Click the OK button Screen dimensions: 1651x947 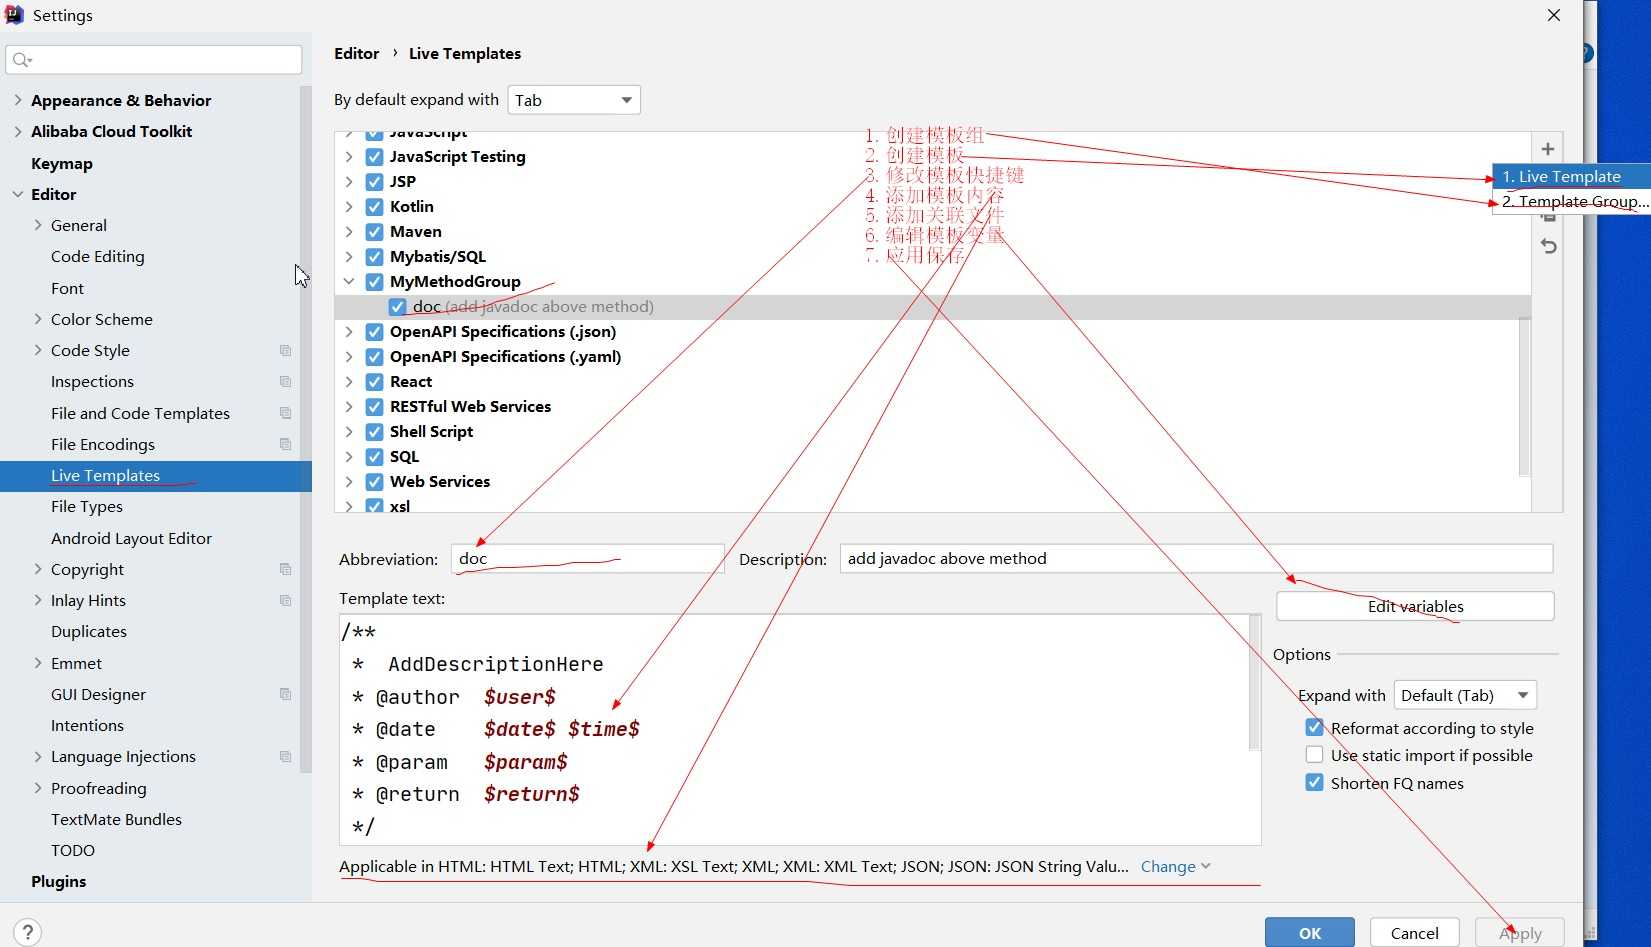click(1310, 933)
